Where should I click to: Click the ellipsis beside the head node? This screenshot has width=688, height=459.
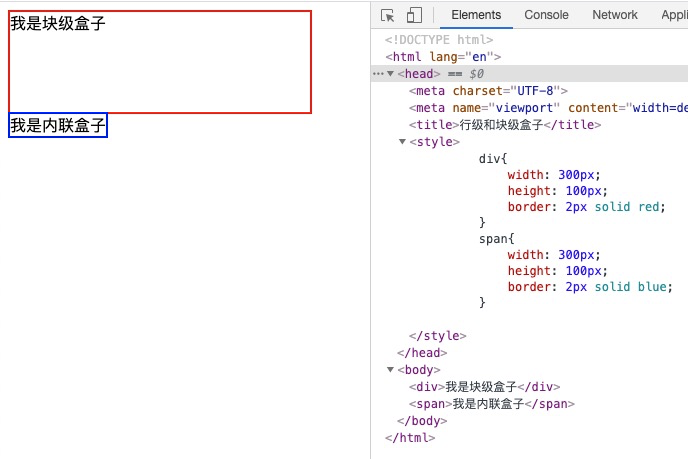tap(378, 74)
